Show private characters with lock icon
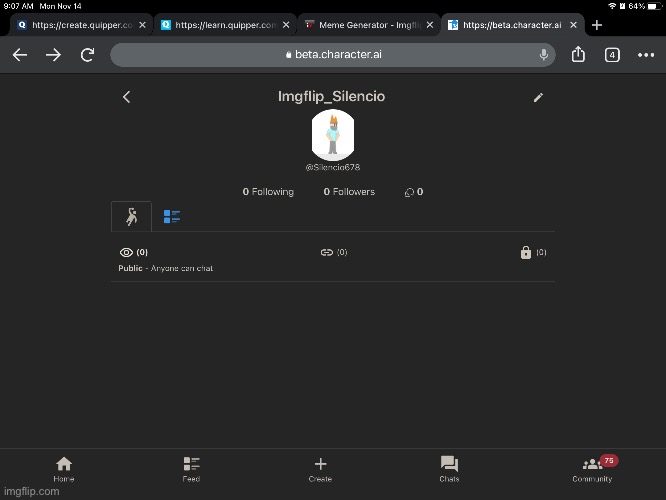Image resolution: width=666 pixels, height=500 pixels. pyautogui.click(x=532, y=253)
